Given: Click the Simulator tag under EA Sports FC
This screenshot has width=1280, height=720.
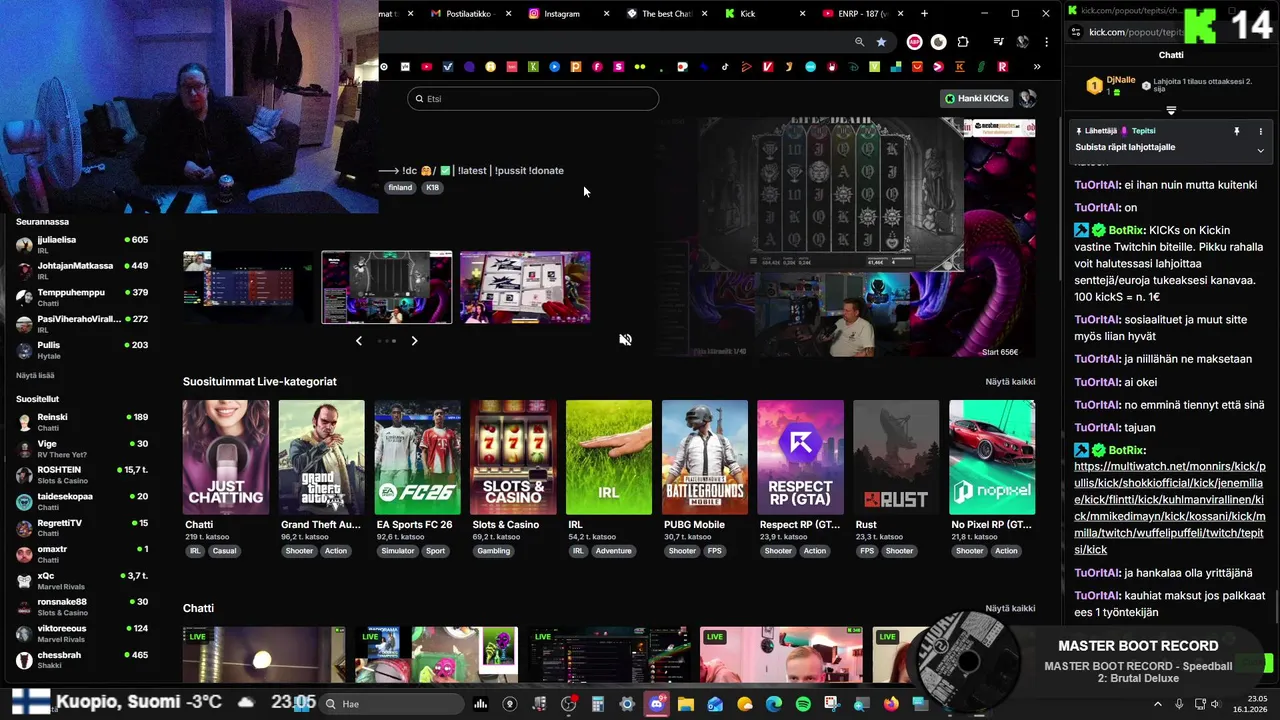Looking at the screenshot, I should tap(397, 551).
